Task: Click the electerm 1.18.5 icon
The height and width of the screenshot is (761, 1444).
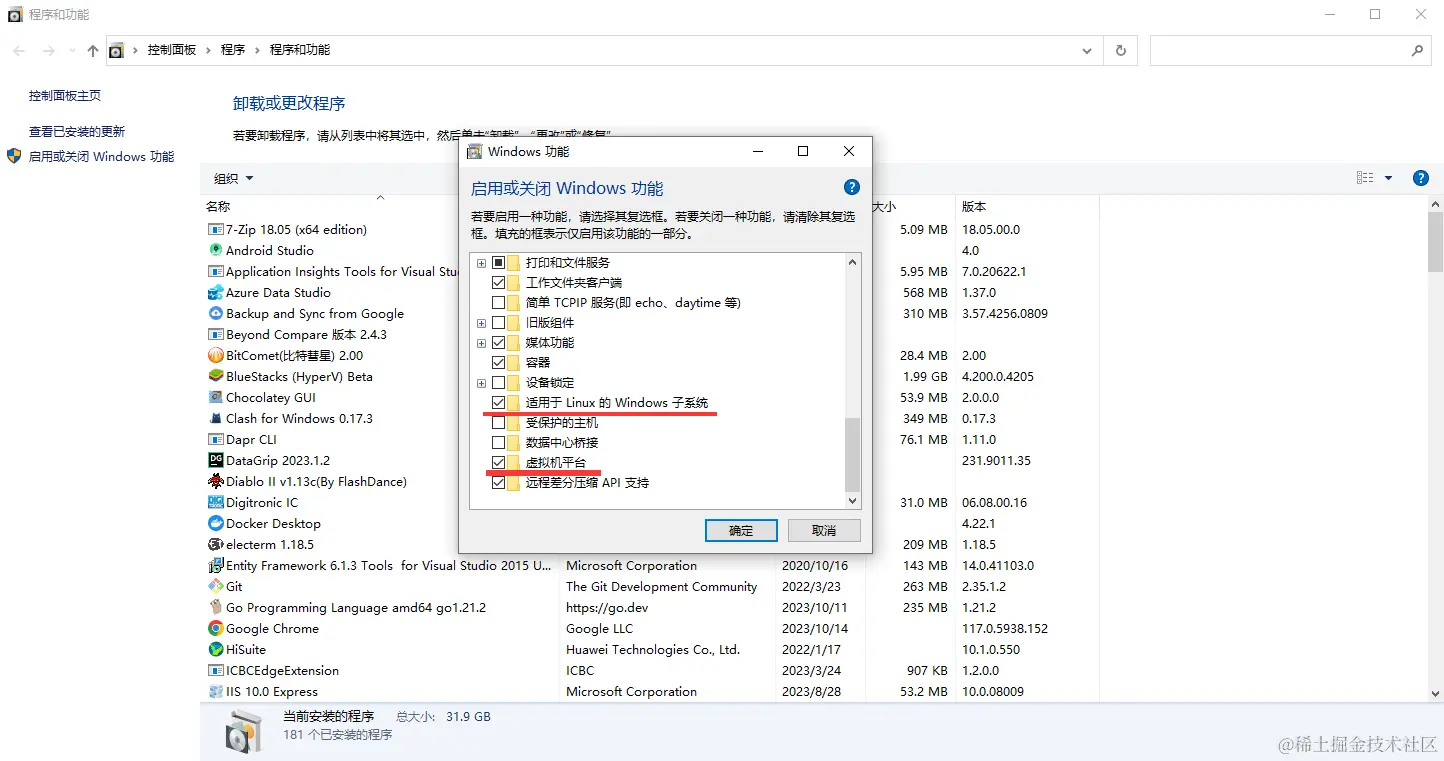Action: point(215,544)
